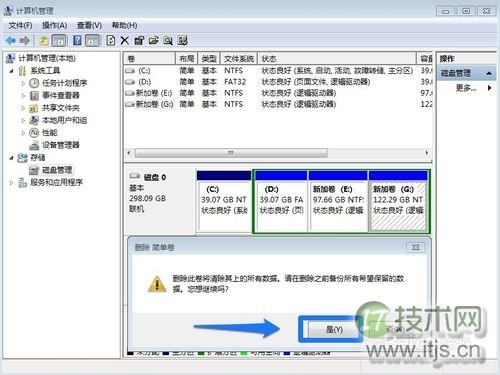
Task: Select 性能 in the tree
Action: click(x=50, y=133)
